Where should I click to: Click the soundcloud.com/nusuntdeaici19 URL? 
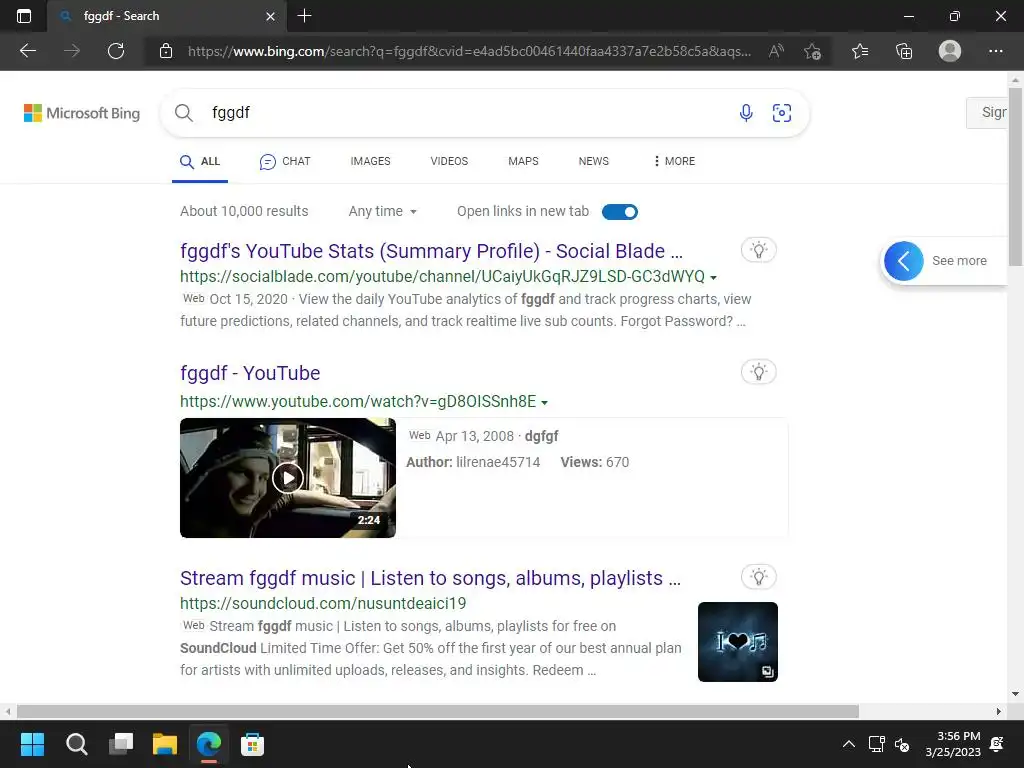pyautogui.click(x=323, y=603)
